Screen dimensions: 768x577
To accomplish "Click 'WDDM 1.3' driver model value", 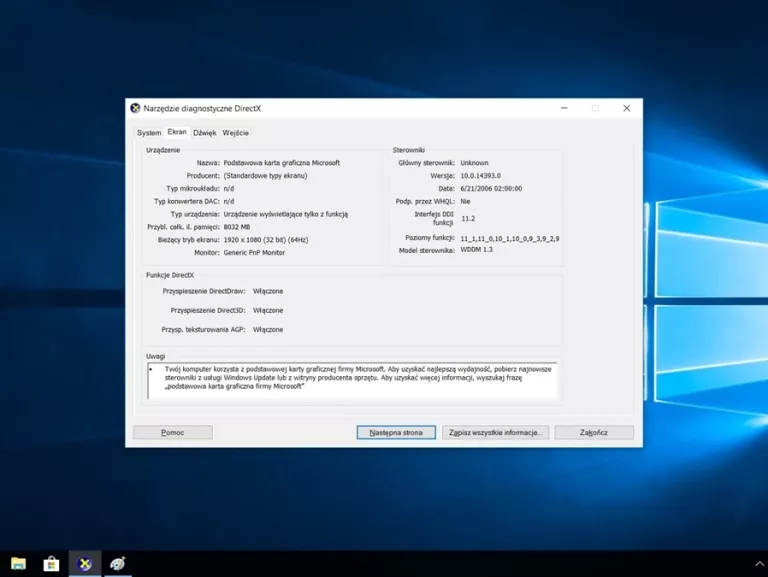I will (477, 249).
